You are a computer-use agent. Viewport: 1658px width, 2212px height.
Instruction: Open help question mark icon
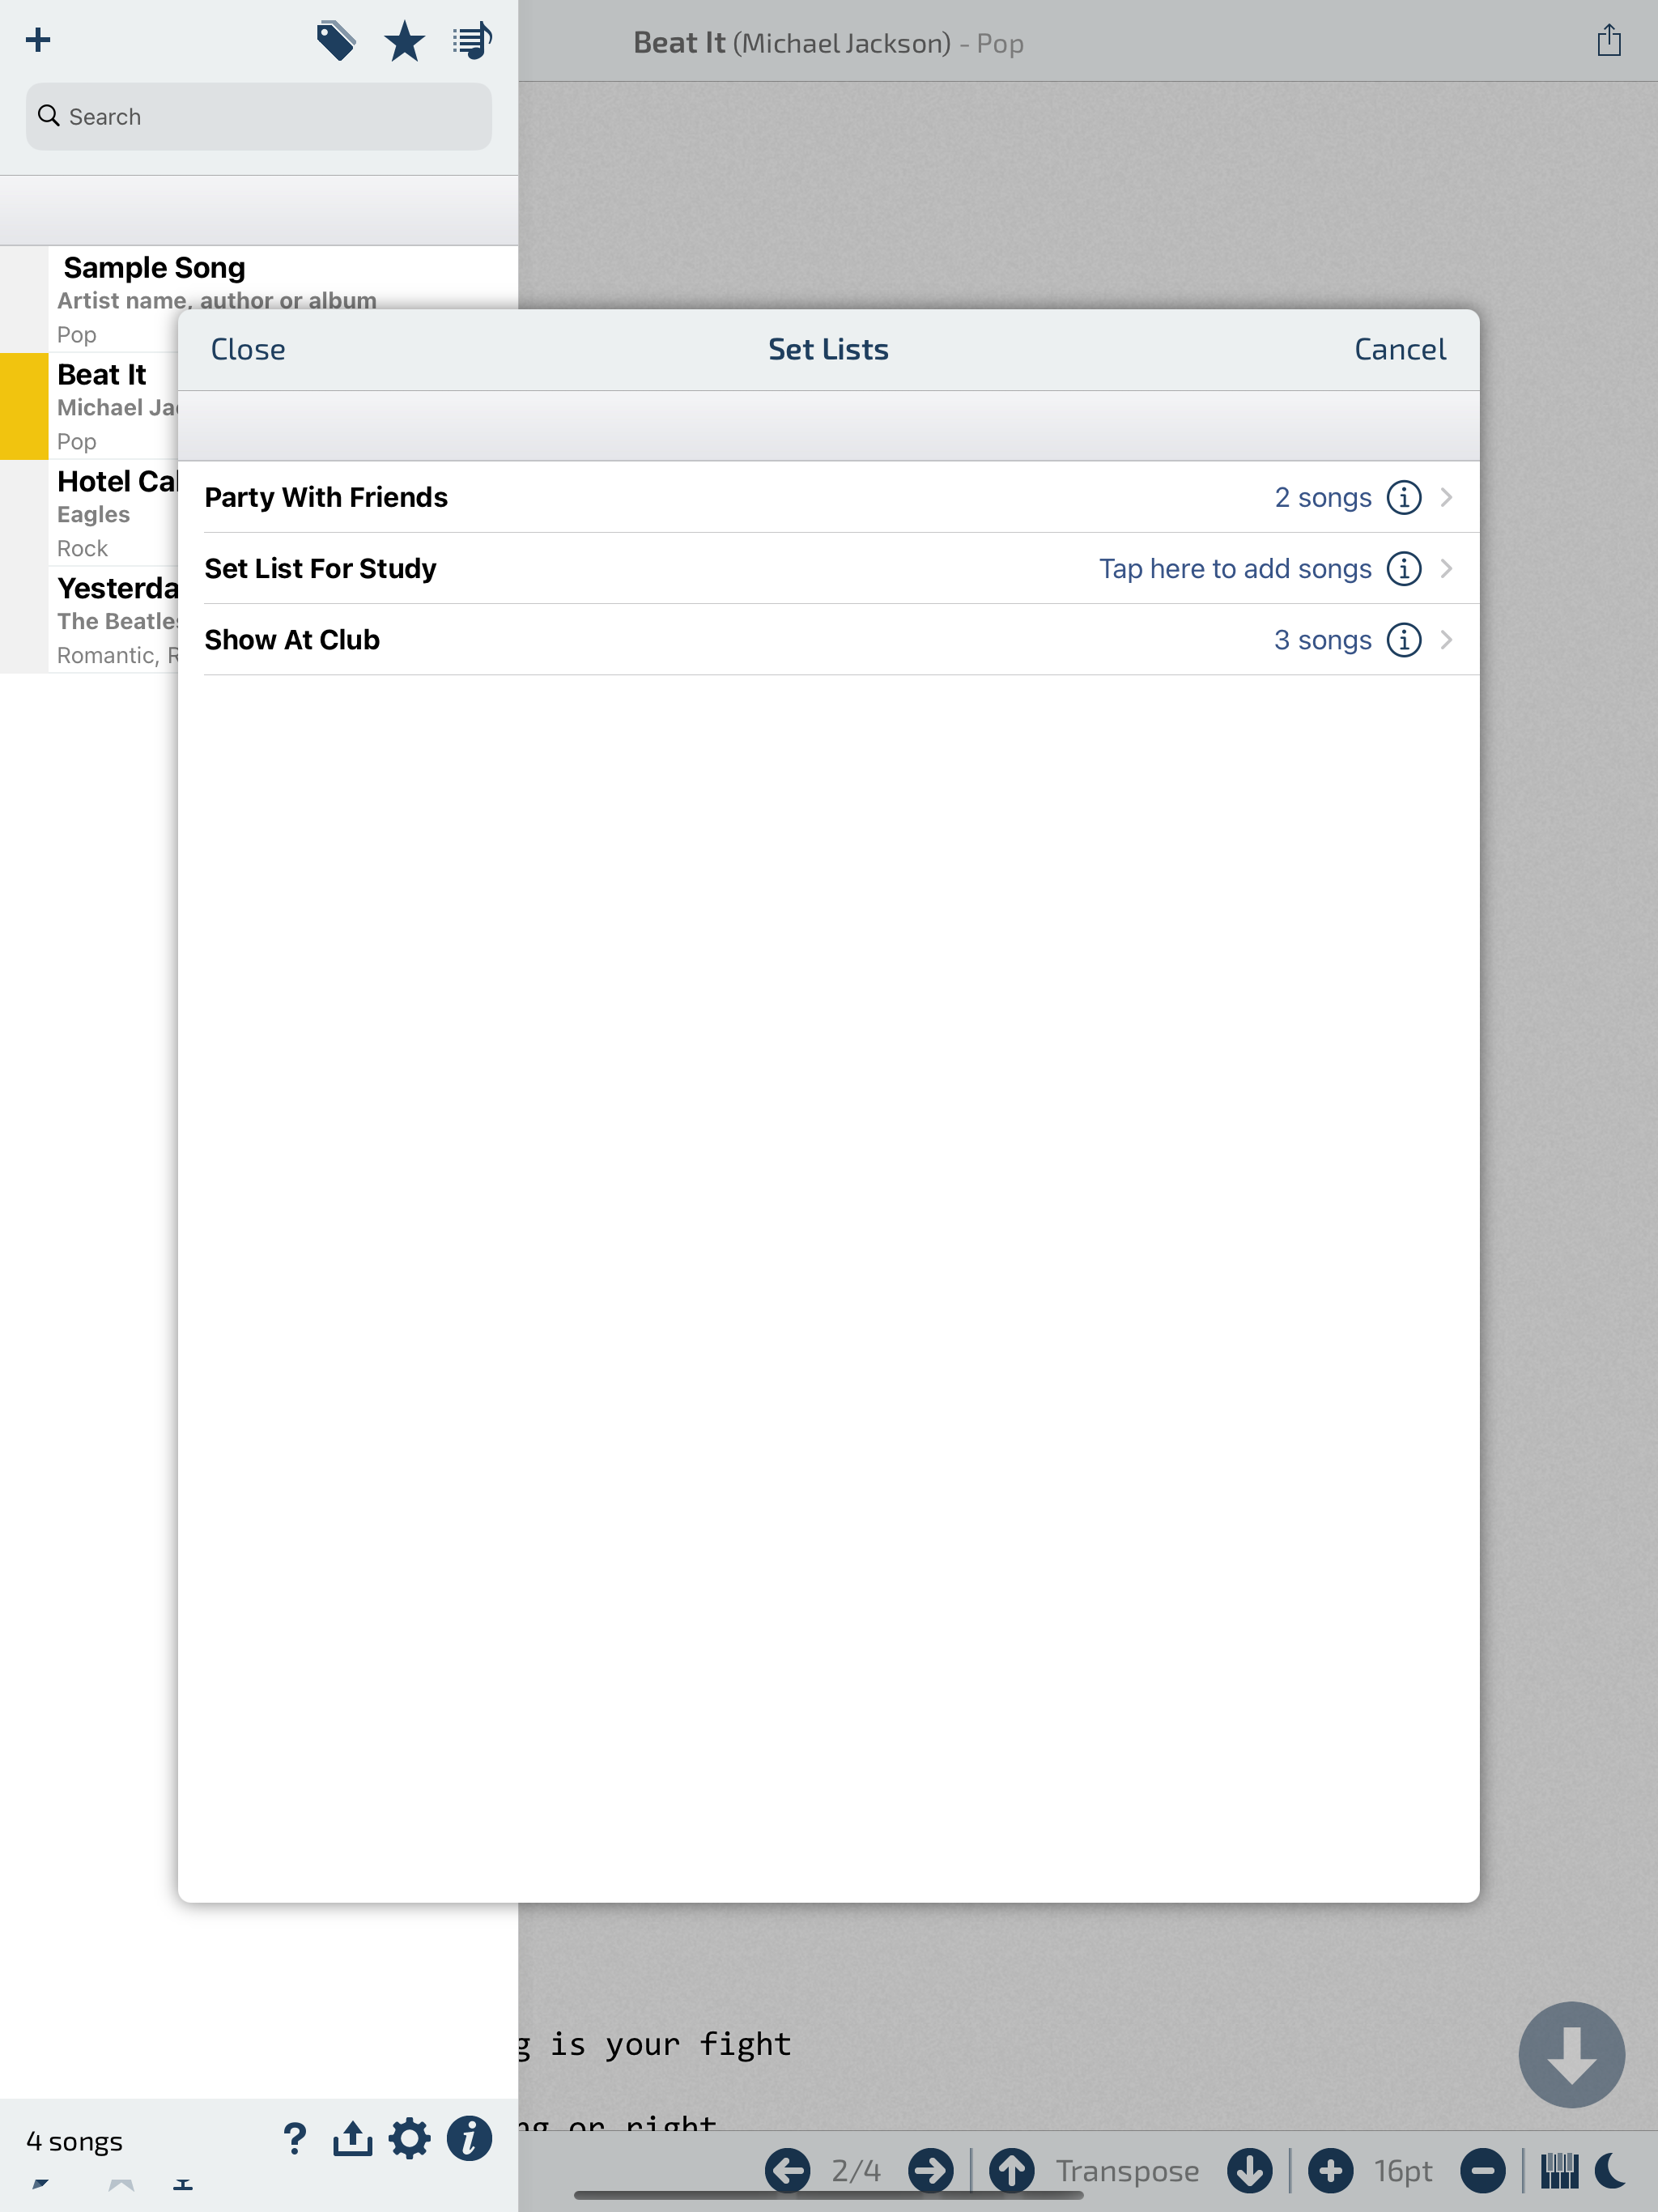tap(294, 2139)
